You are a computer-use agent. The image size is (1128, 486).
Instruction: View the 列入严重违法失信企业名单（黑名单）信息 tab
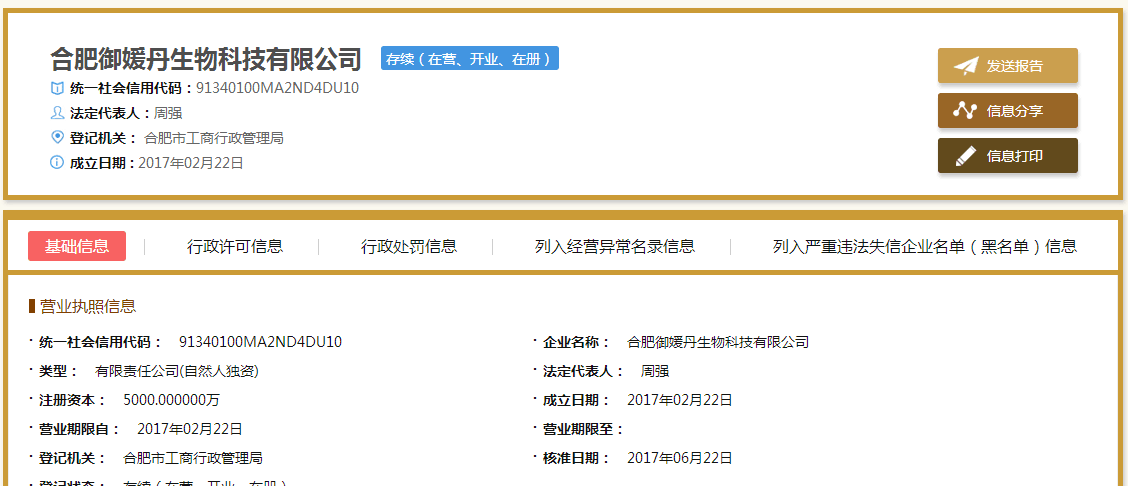(925, 246)
